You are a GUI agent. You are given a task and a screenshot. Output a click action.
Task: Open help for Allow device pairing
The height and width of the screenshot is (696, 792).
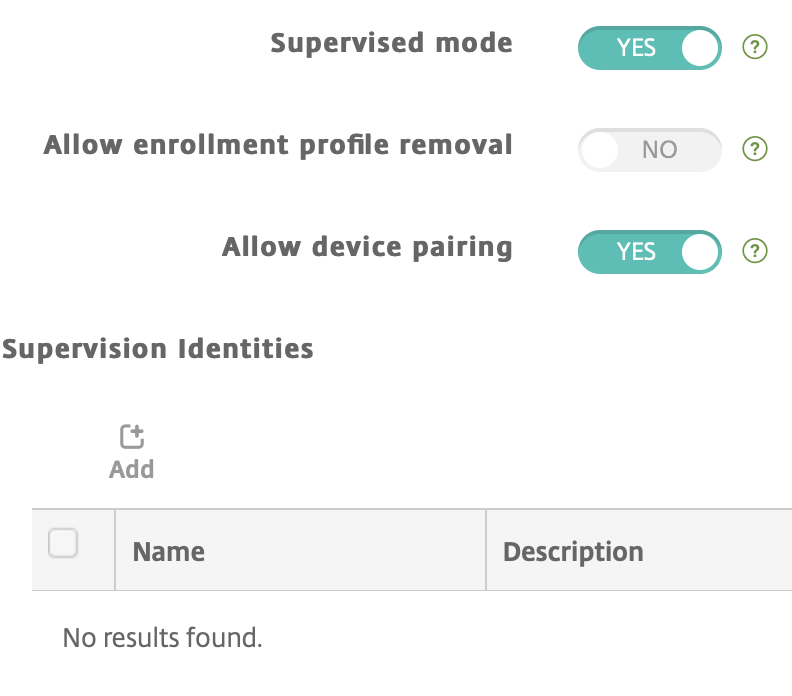click(755, 251)
